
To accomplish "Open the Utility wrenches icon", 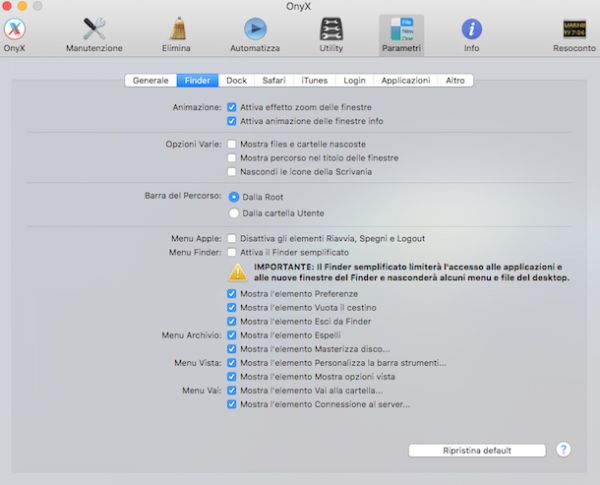I will pos(331,29).
